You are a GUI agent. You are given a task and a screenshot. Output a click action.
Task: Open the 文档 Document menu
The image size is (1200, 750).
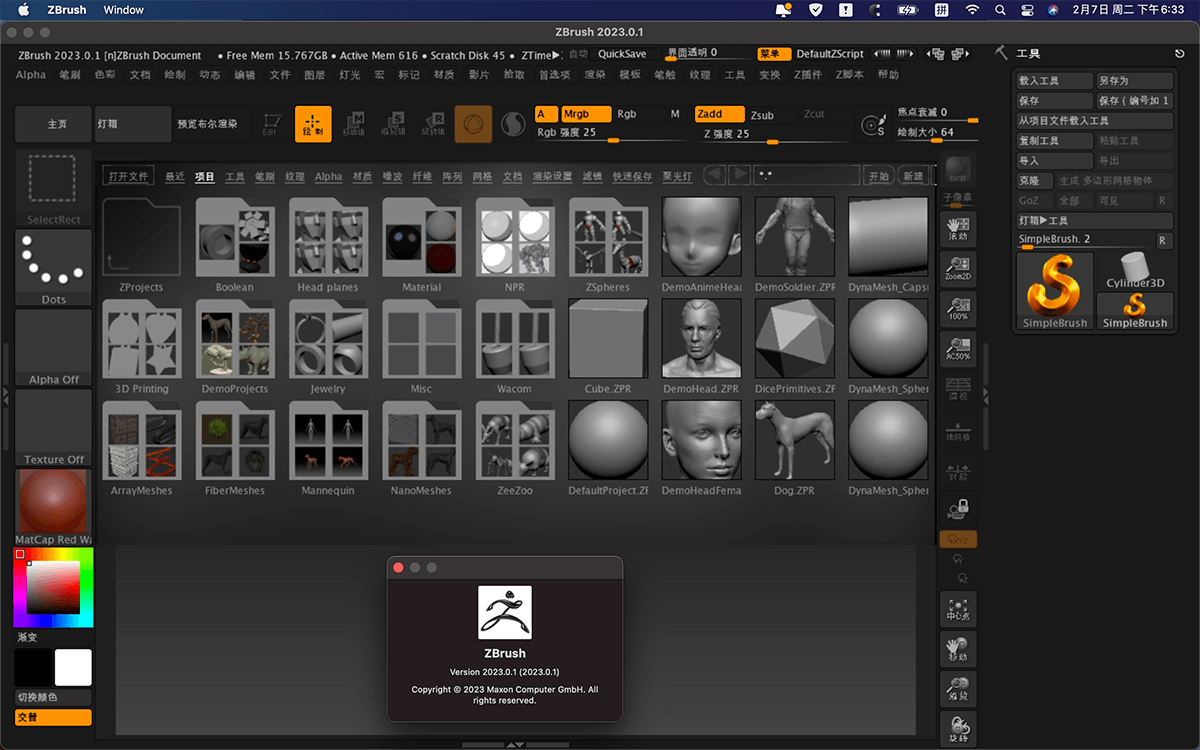tap(140, 75)
